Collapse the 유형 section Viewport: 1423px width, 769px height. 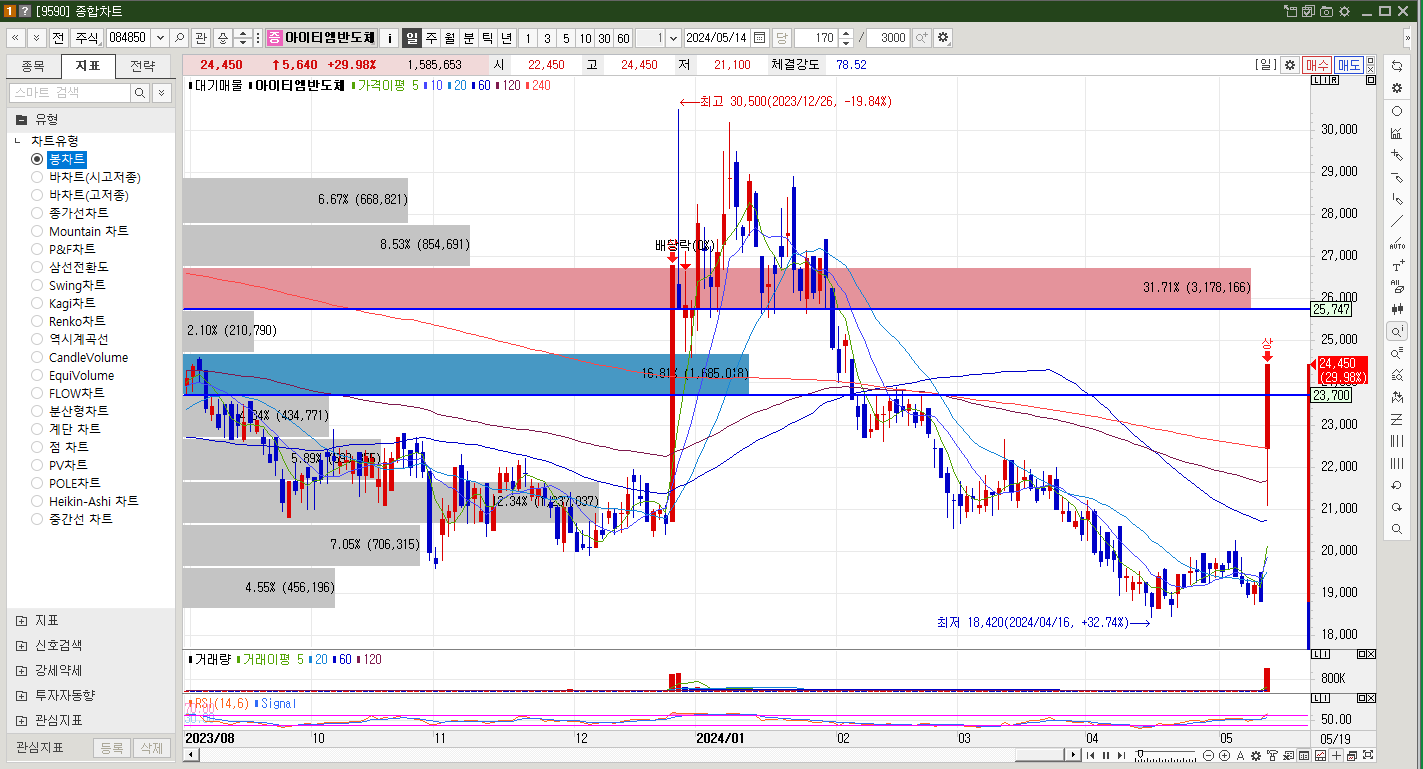[21, 118]
